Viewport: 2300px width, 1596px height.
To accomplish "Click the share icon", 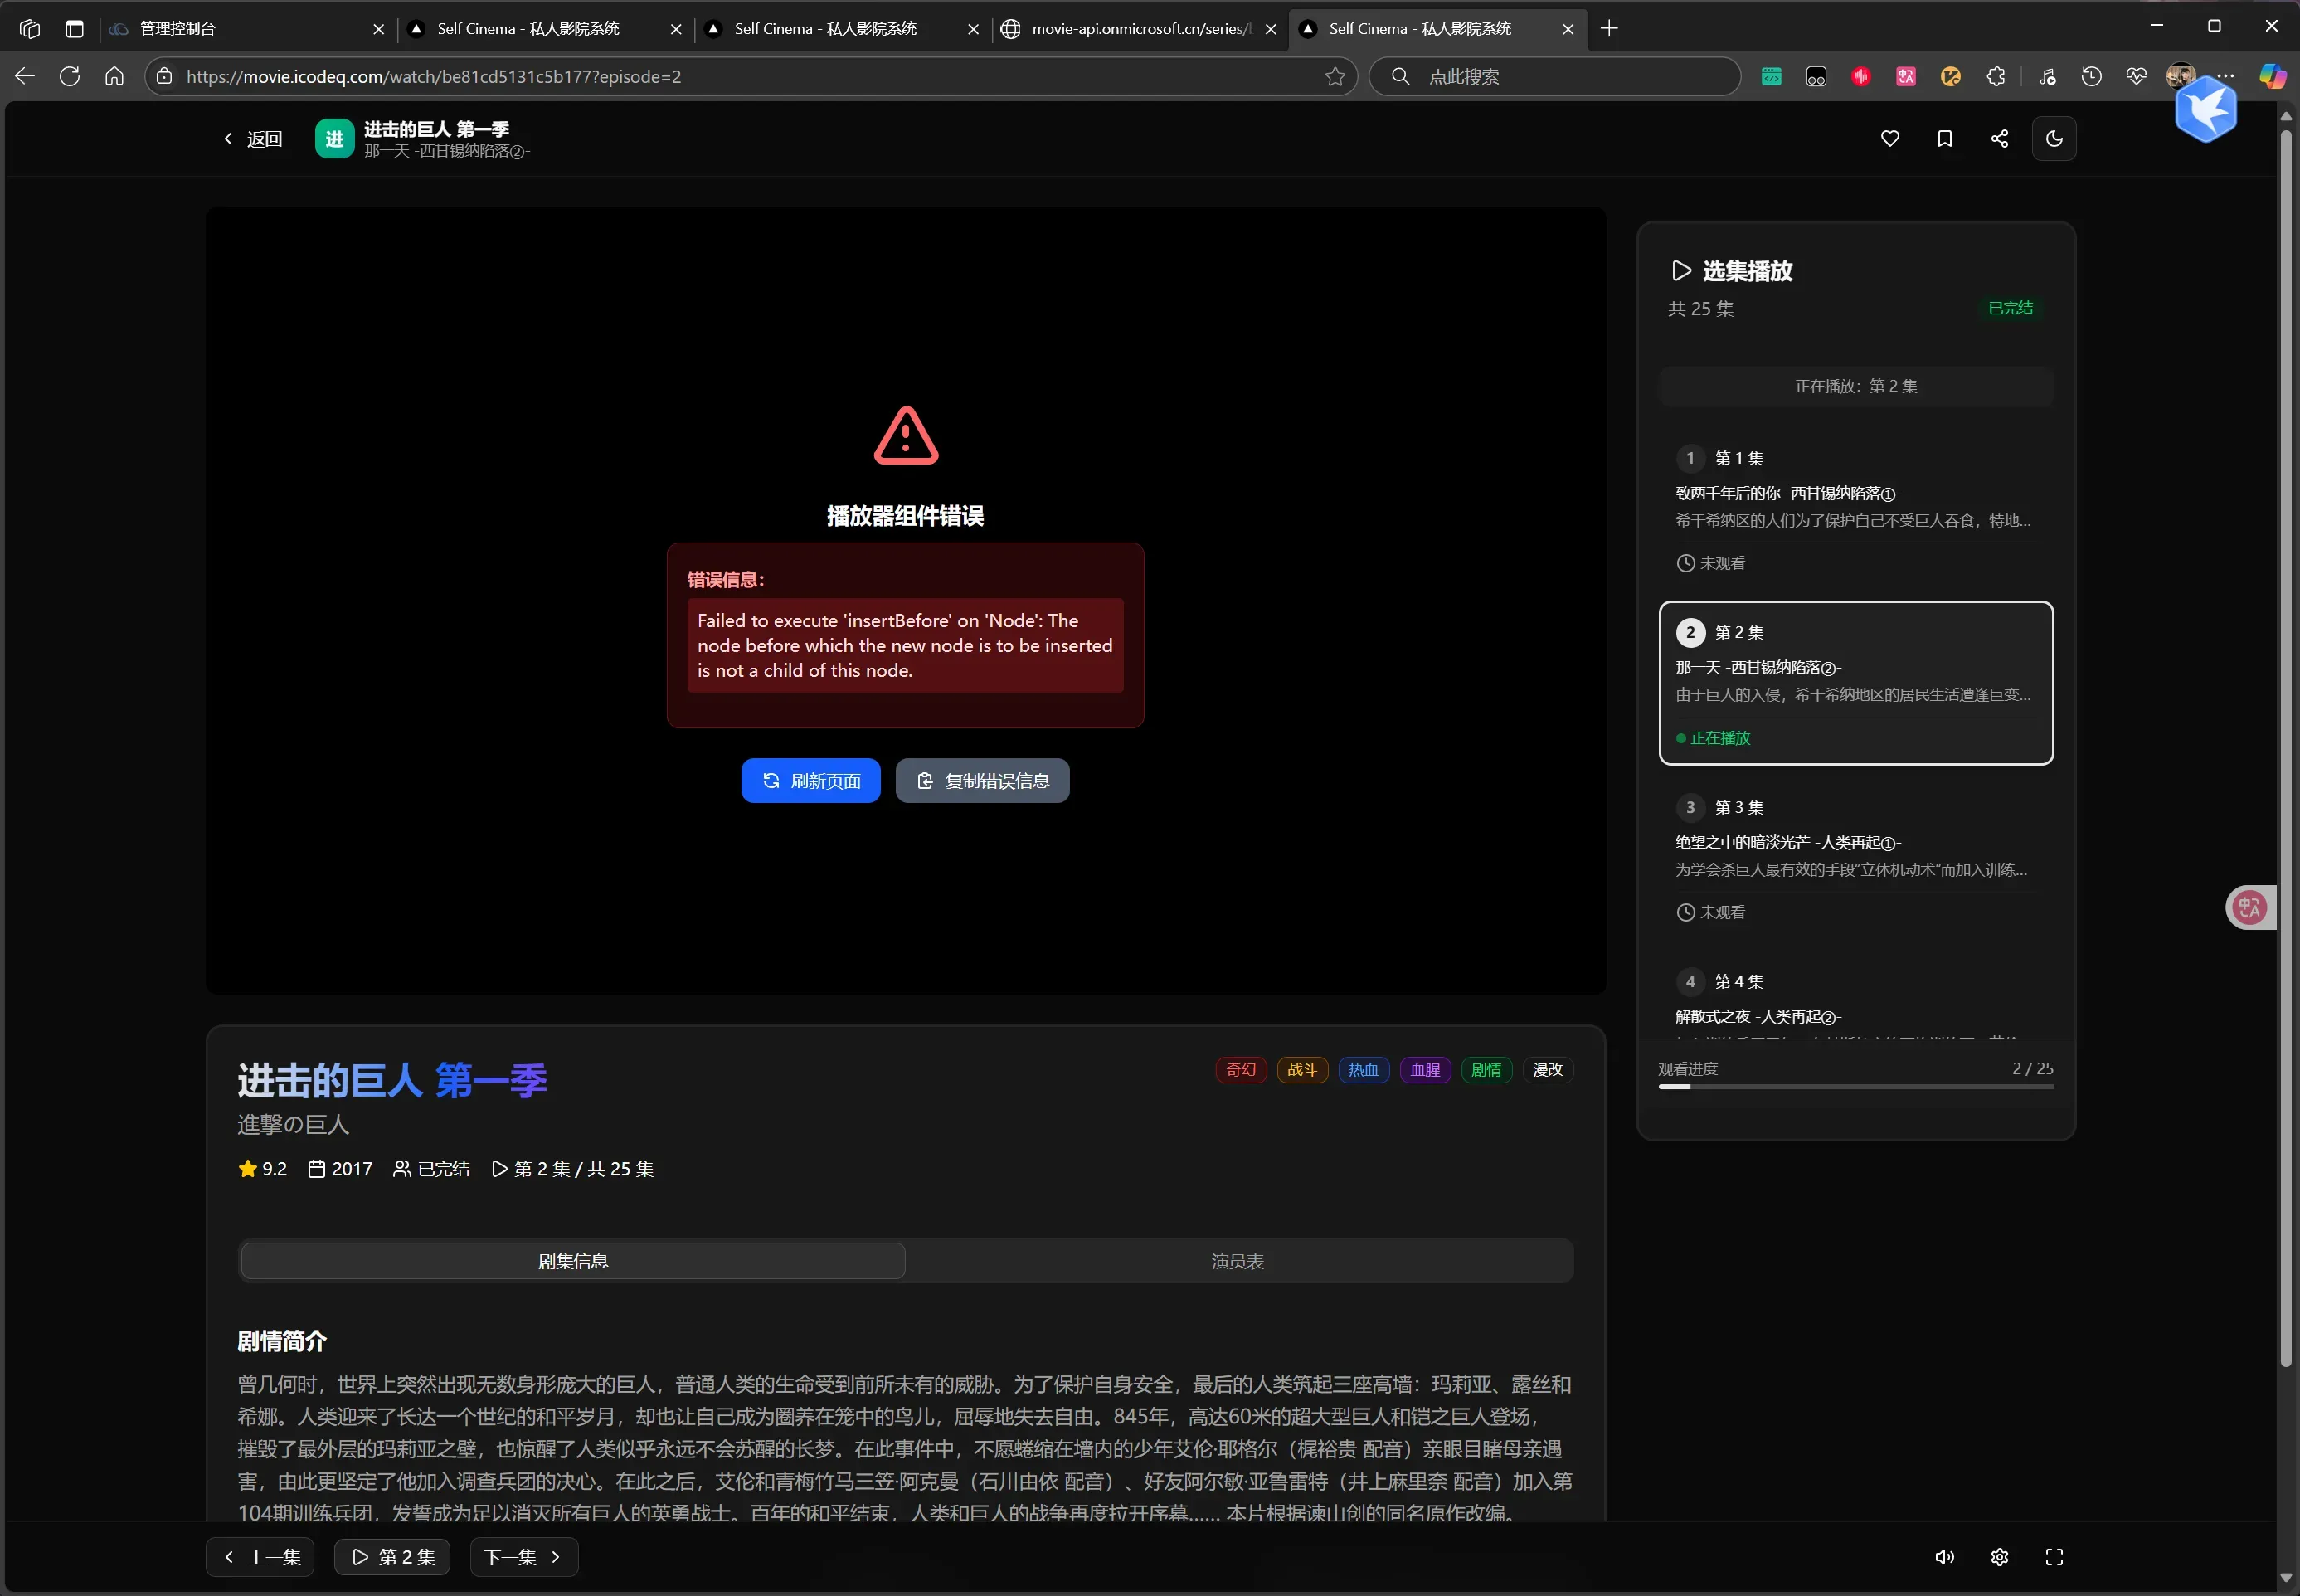I will (x=1999, y=139).
